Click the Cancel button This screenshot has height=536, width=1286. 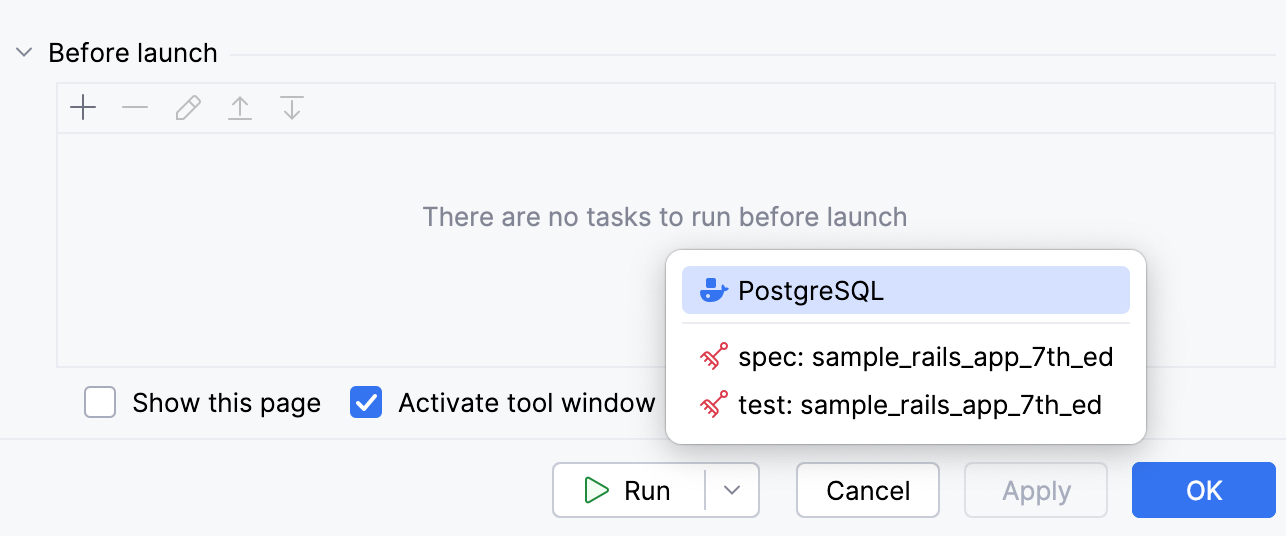(868, 490)
